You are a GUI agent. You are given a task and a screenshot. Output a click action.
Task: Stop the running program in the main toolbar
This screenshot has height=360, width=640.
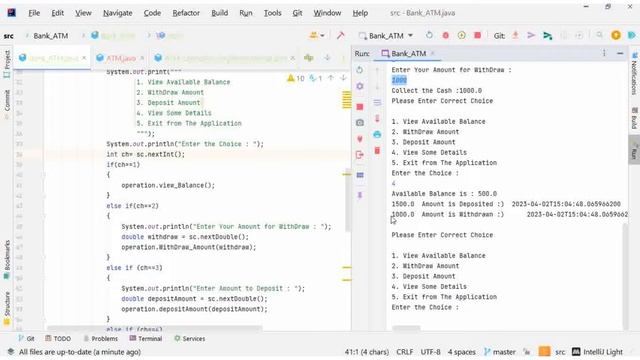[478, 36]
